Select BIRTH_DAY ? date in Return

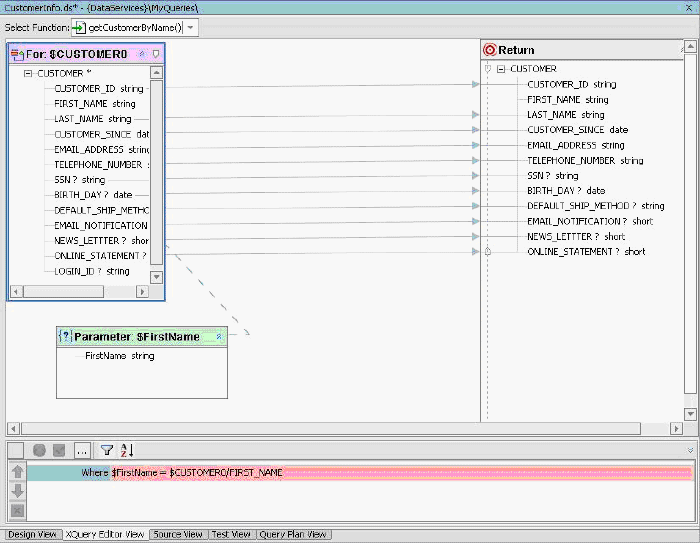pos(566,191)
